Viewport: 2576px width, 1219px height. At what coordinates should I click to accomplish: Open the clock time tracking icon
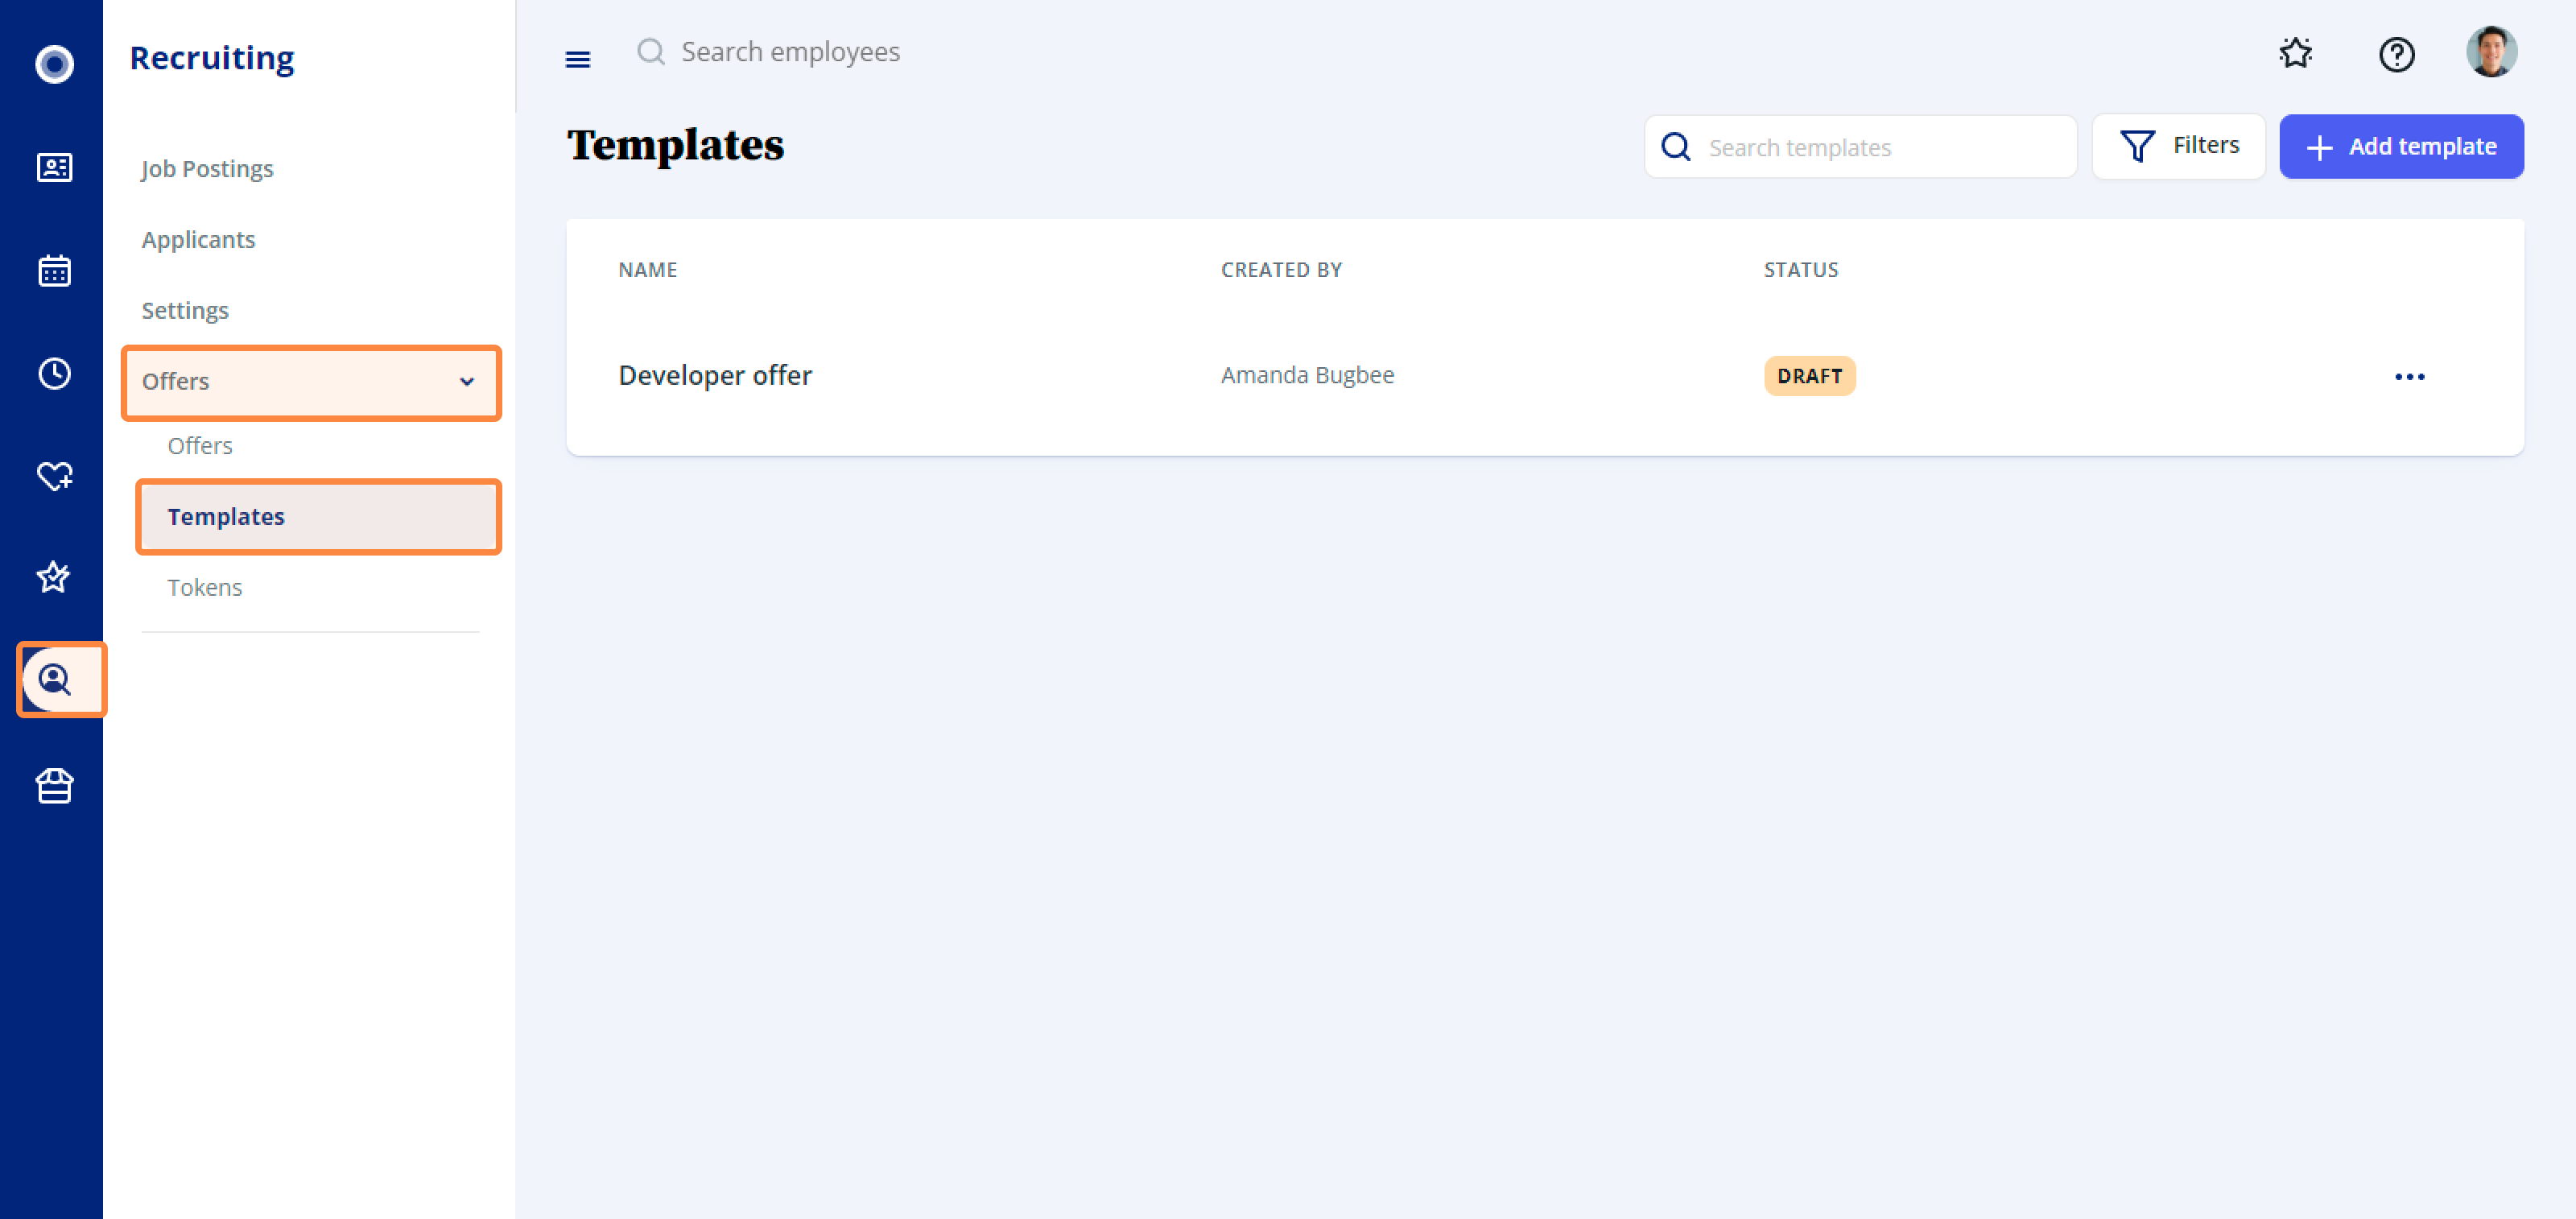(x=54, y=373)
